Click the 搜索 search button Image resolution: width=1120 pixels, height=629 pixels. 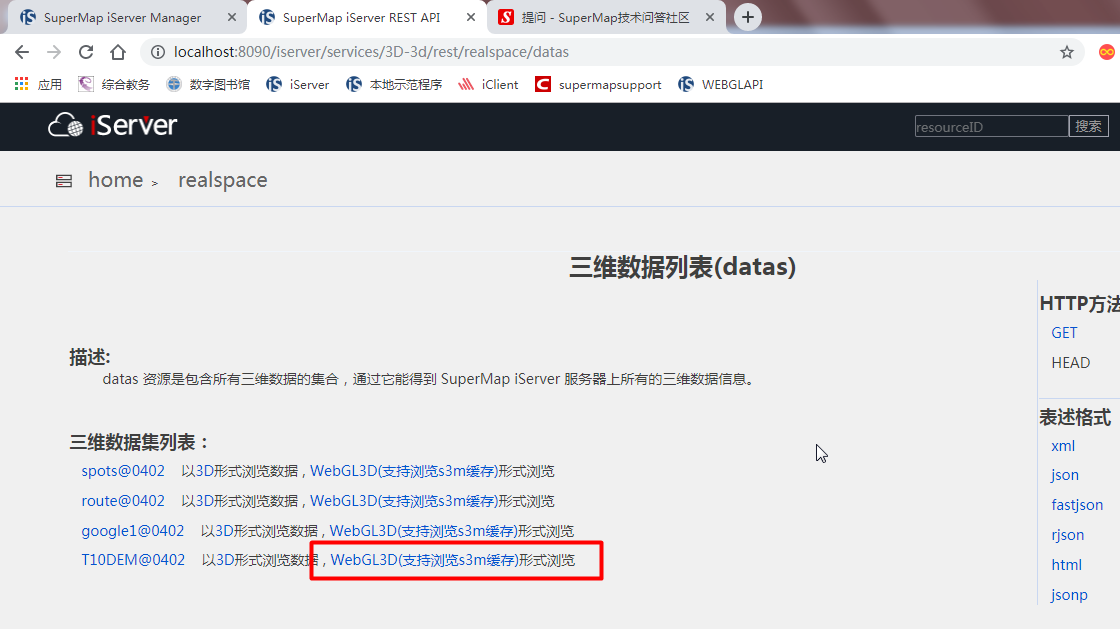(1089, 126)
